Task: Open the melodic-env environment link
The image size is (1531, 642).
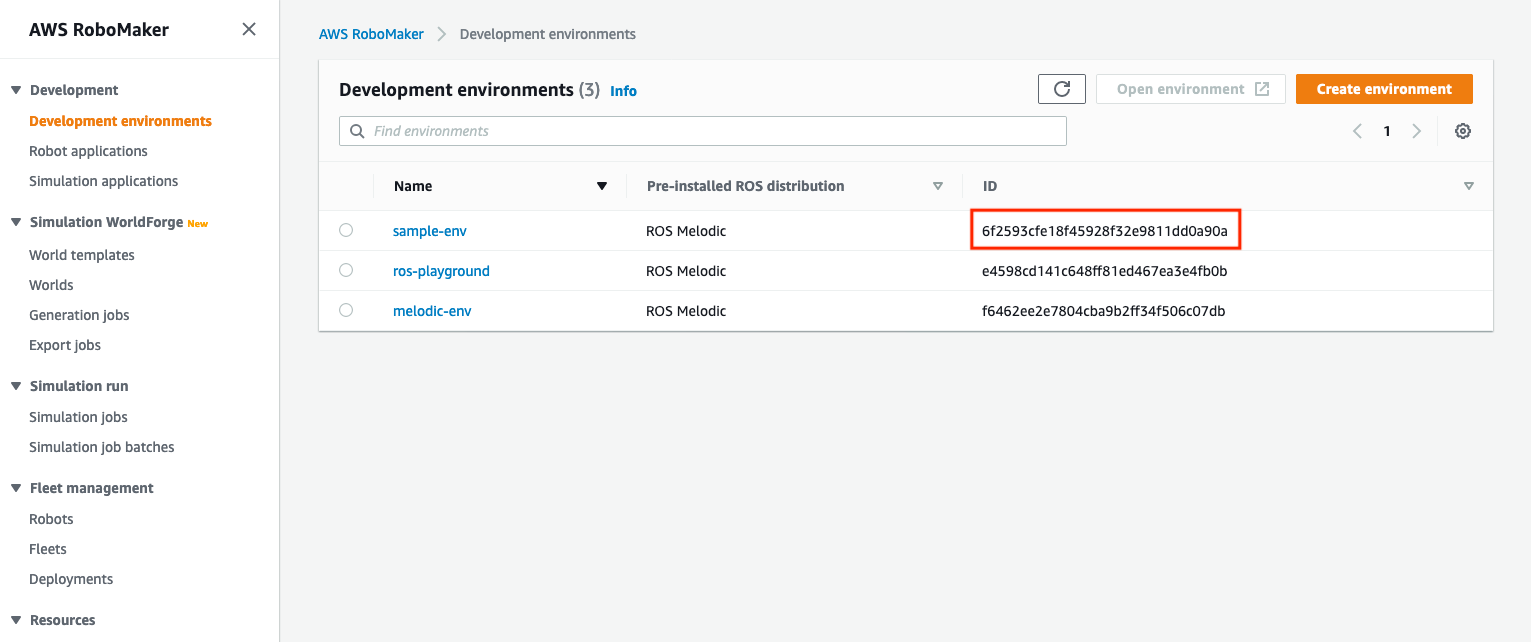Action: point(432,311)
